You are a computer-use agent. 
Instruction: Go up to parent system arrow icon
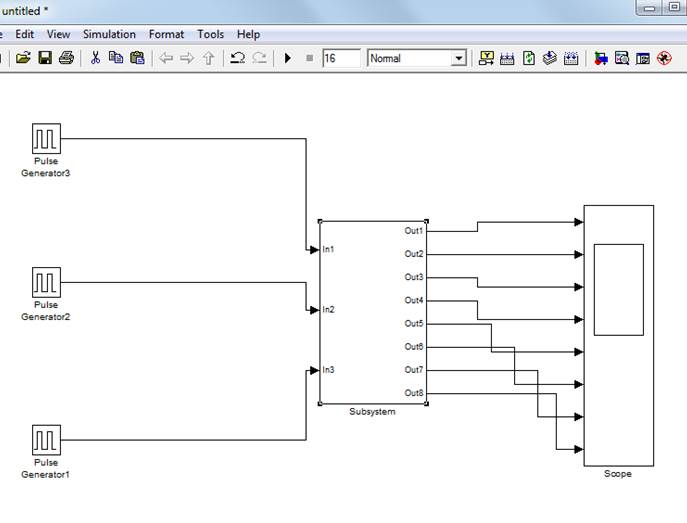point(209,58)
